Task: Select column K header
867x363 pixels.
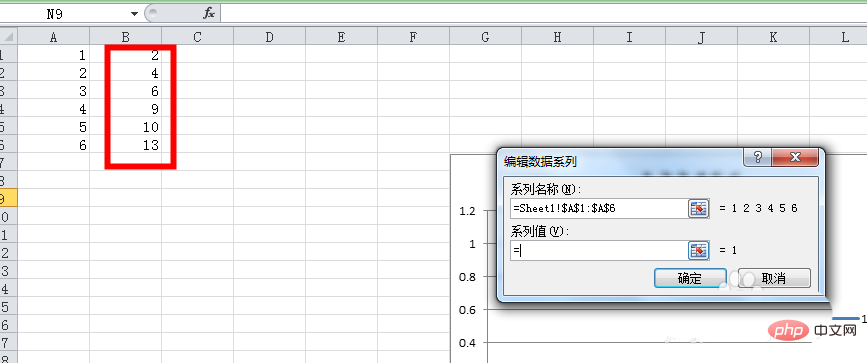Action: (x=773, y=37)
